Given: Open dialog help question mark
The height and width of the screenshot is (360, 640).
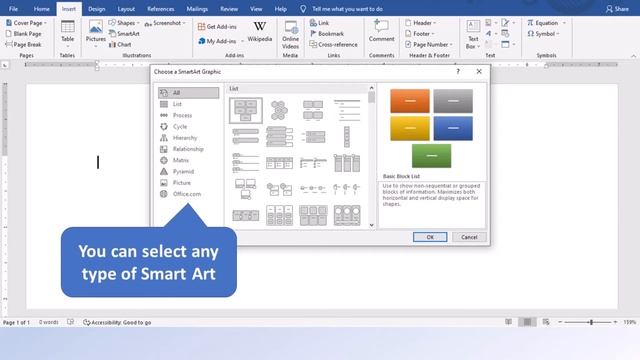Looking at the screenshot, I should pyautogui.click(x=458, y=71).
